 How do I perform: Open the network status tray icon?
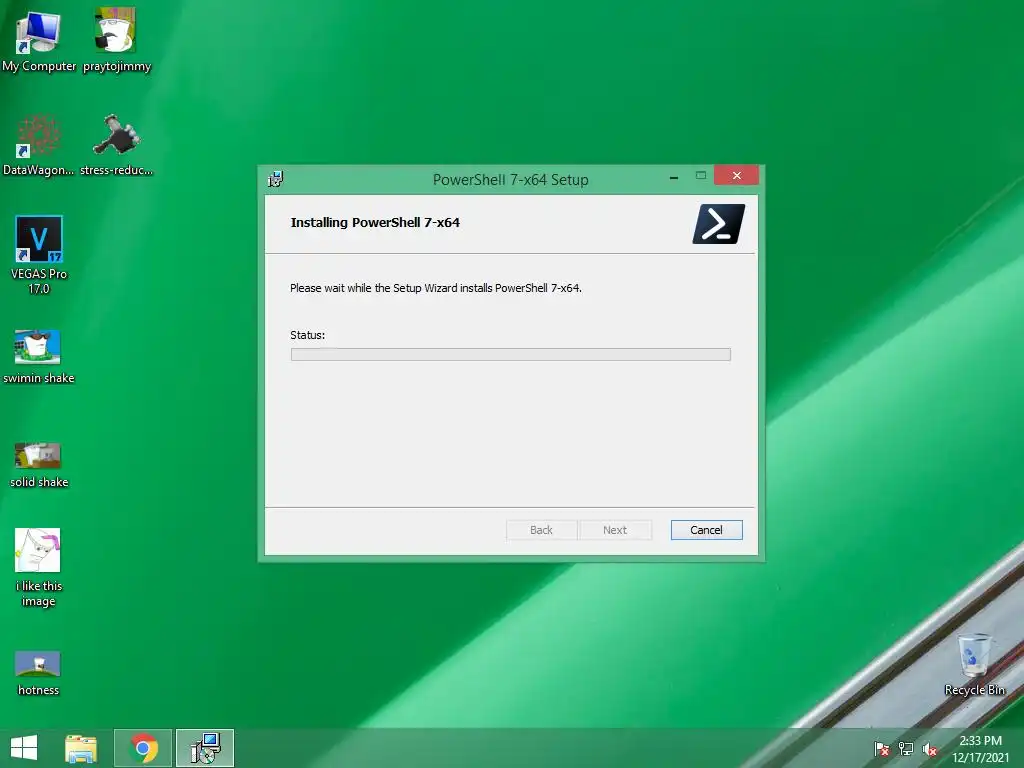tap(906, 749)
